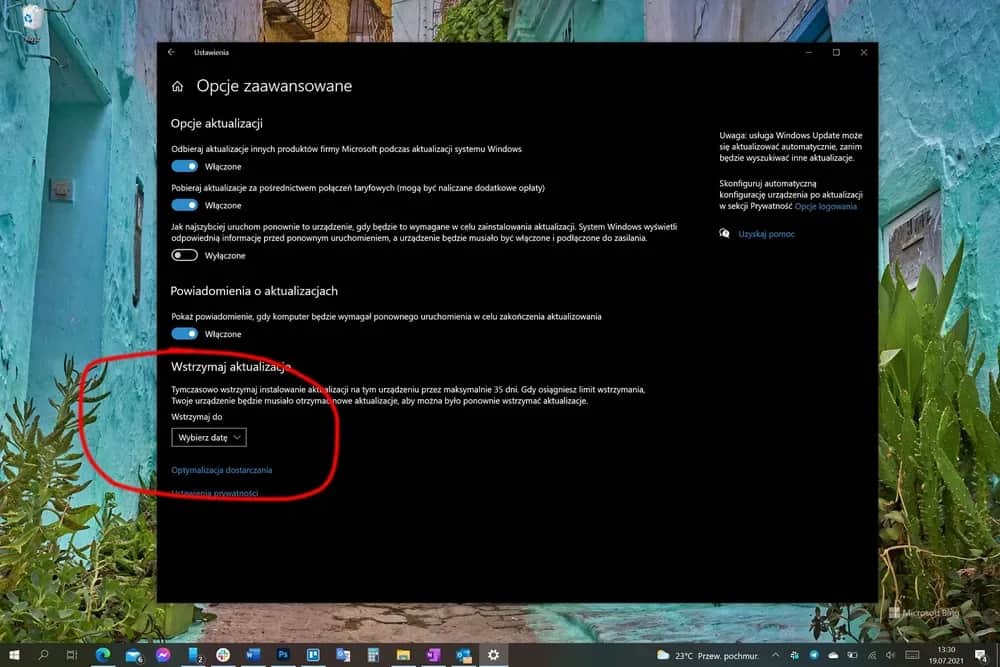Open Outlook from the taskbar
1000x667 pixels.
(465, 656)
